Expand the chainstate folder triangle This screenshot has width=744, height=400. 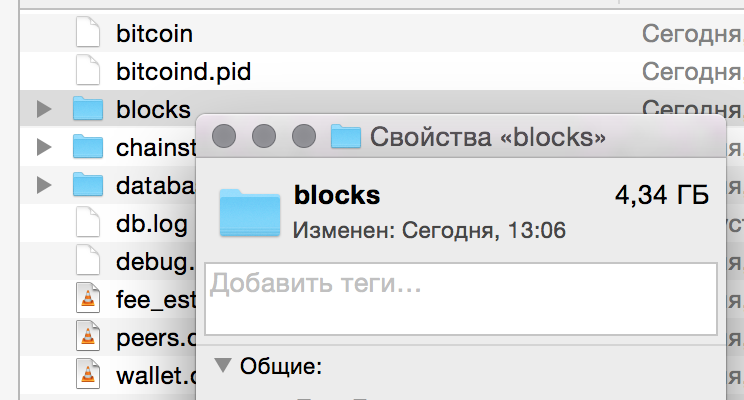44,147
